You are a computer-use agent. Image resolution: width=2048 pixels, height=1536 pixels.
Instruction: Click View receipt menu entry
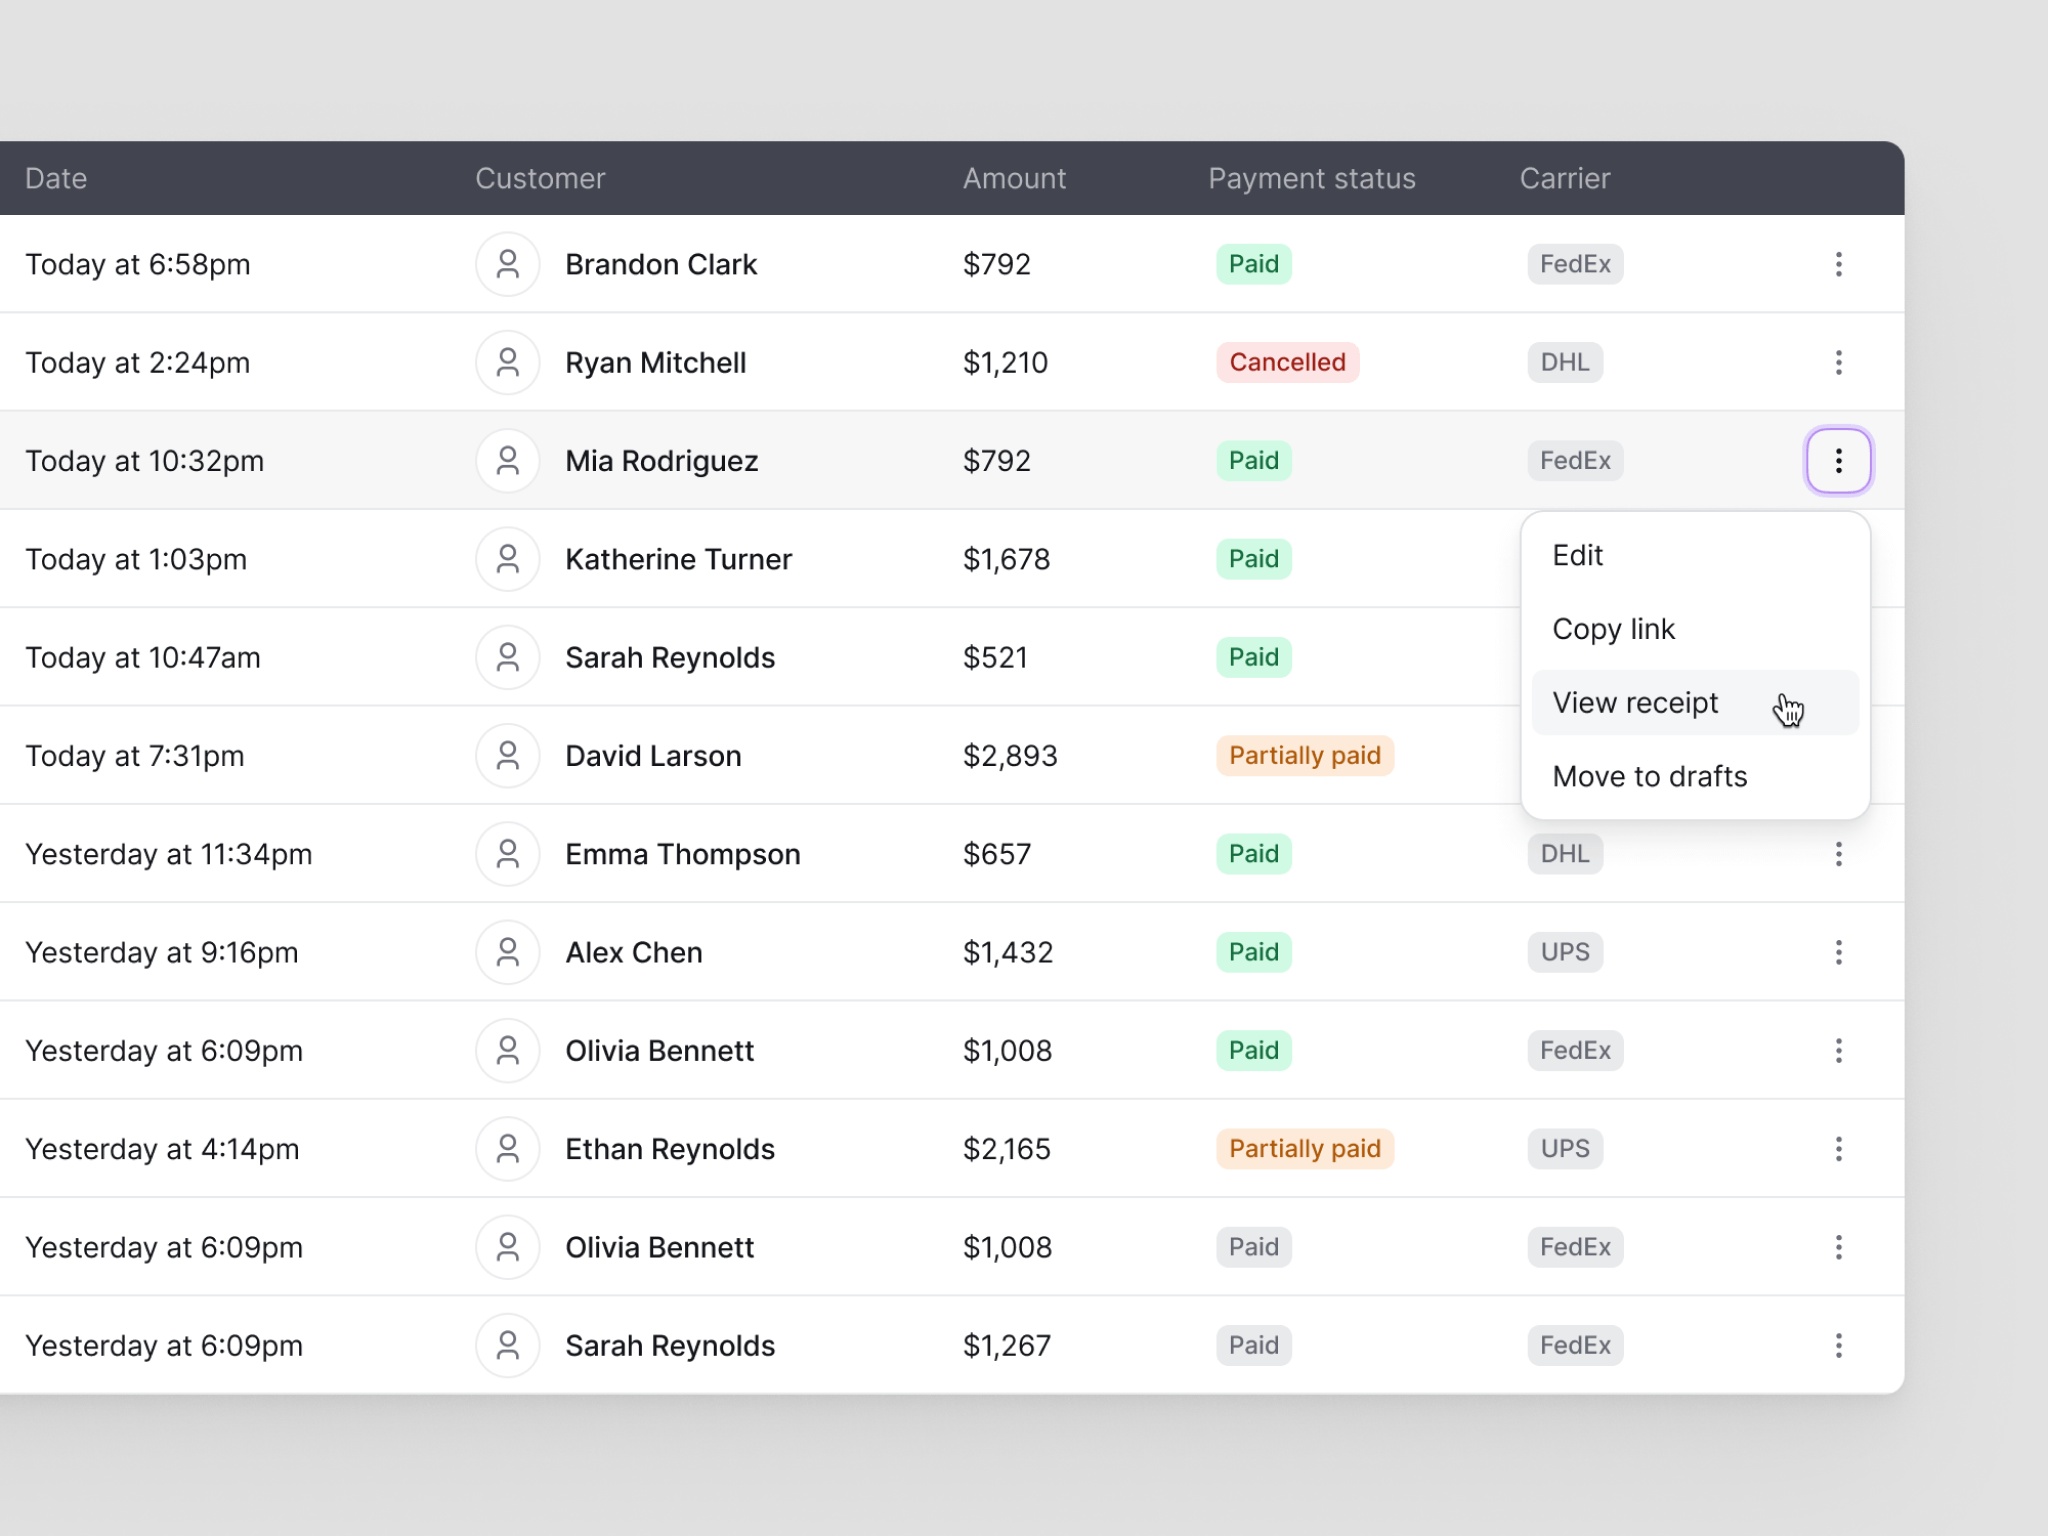(x=1636, y=703)
